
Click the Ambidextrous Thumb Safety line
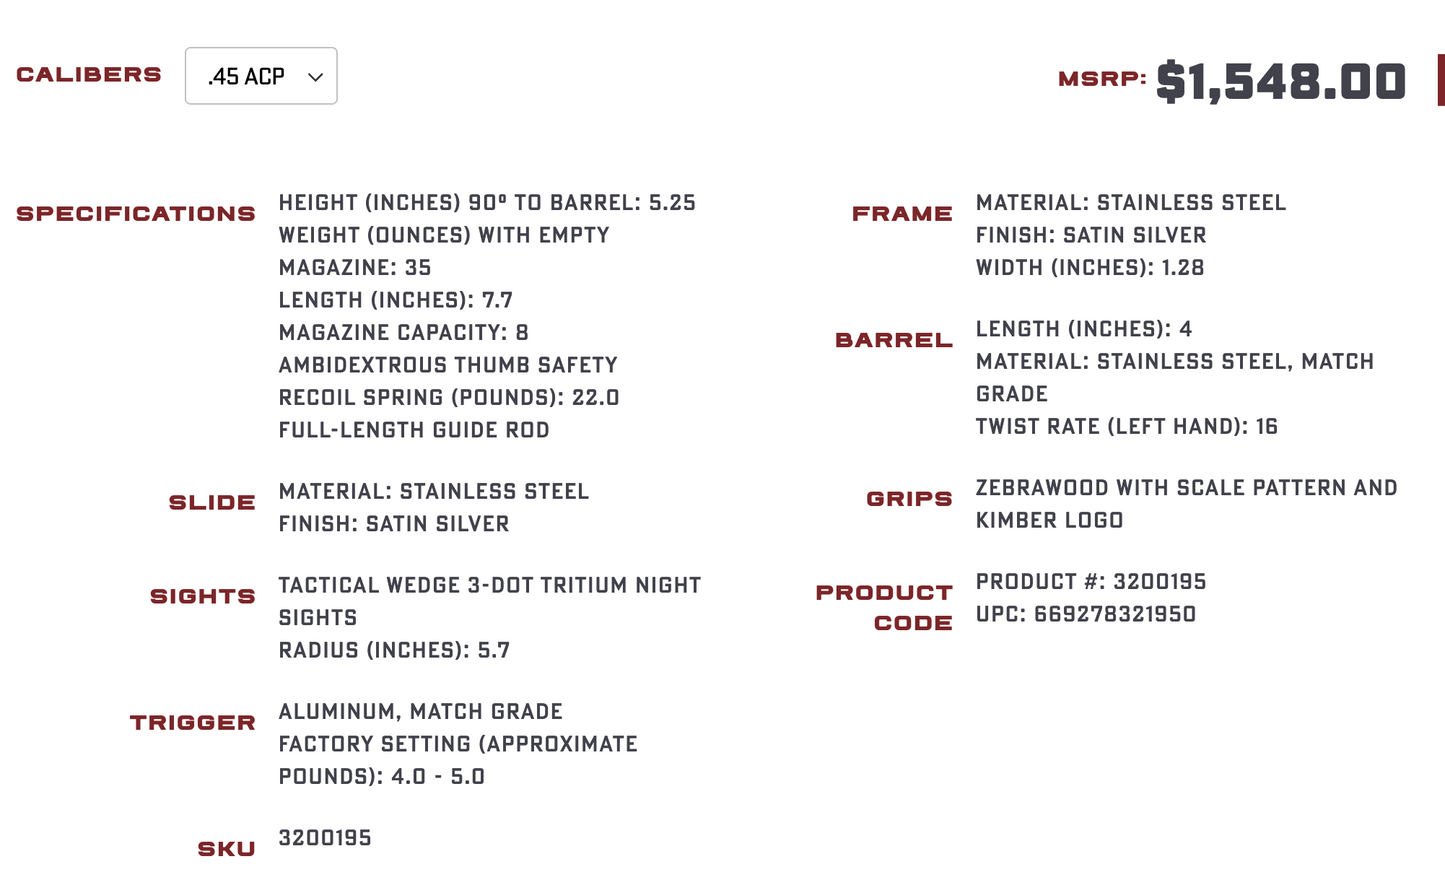(448, 365)
